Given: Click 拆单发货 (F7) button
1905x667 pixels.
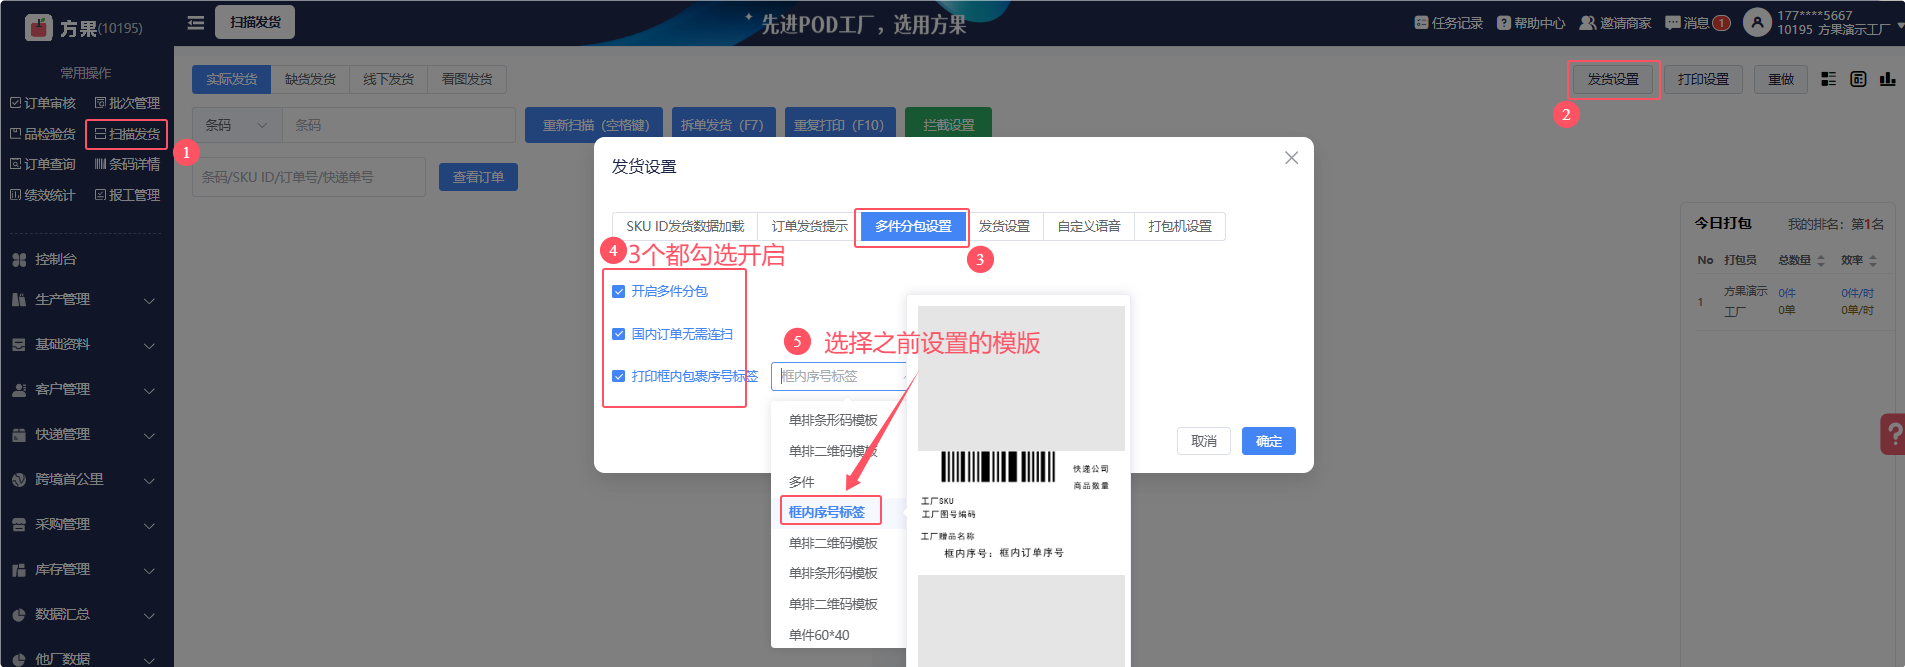Looking at the screenshot, I should (x=722, y=125).
